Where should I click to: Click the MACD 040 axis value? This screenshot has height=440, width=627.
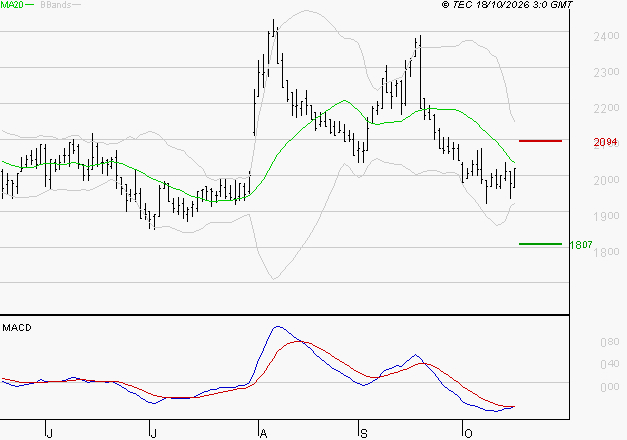609,364
